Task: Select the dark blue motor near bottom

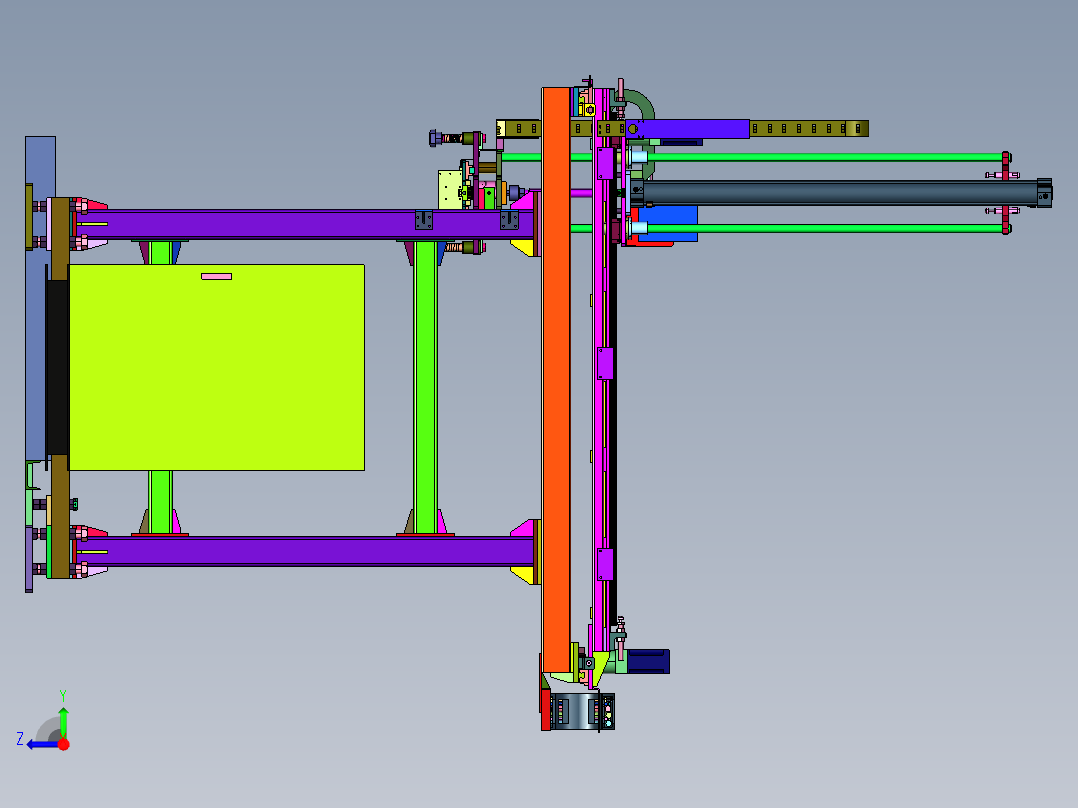Action: pyautogui.click(x=648, y=661)
